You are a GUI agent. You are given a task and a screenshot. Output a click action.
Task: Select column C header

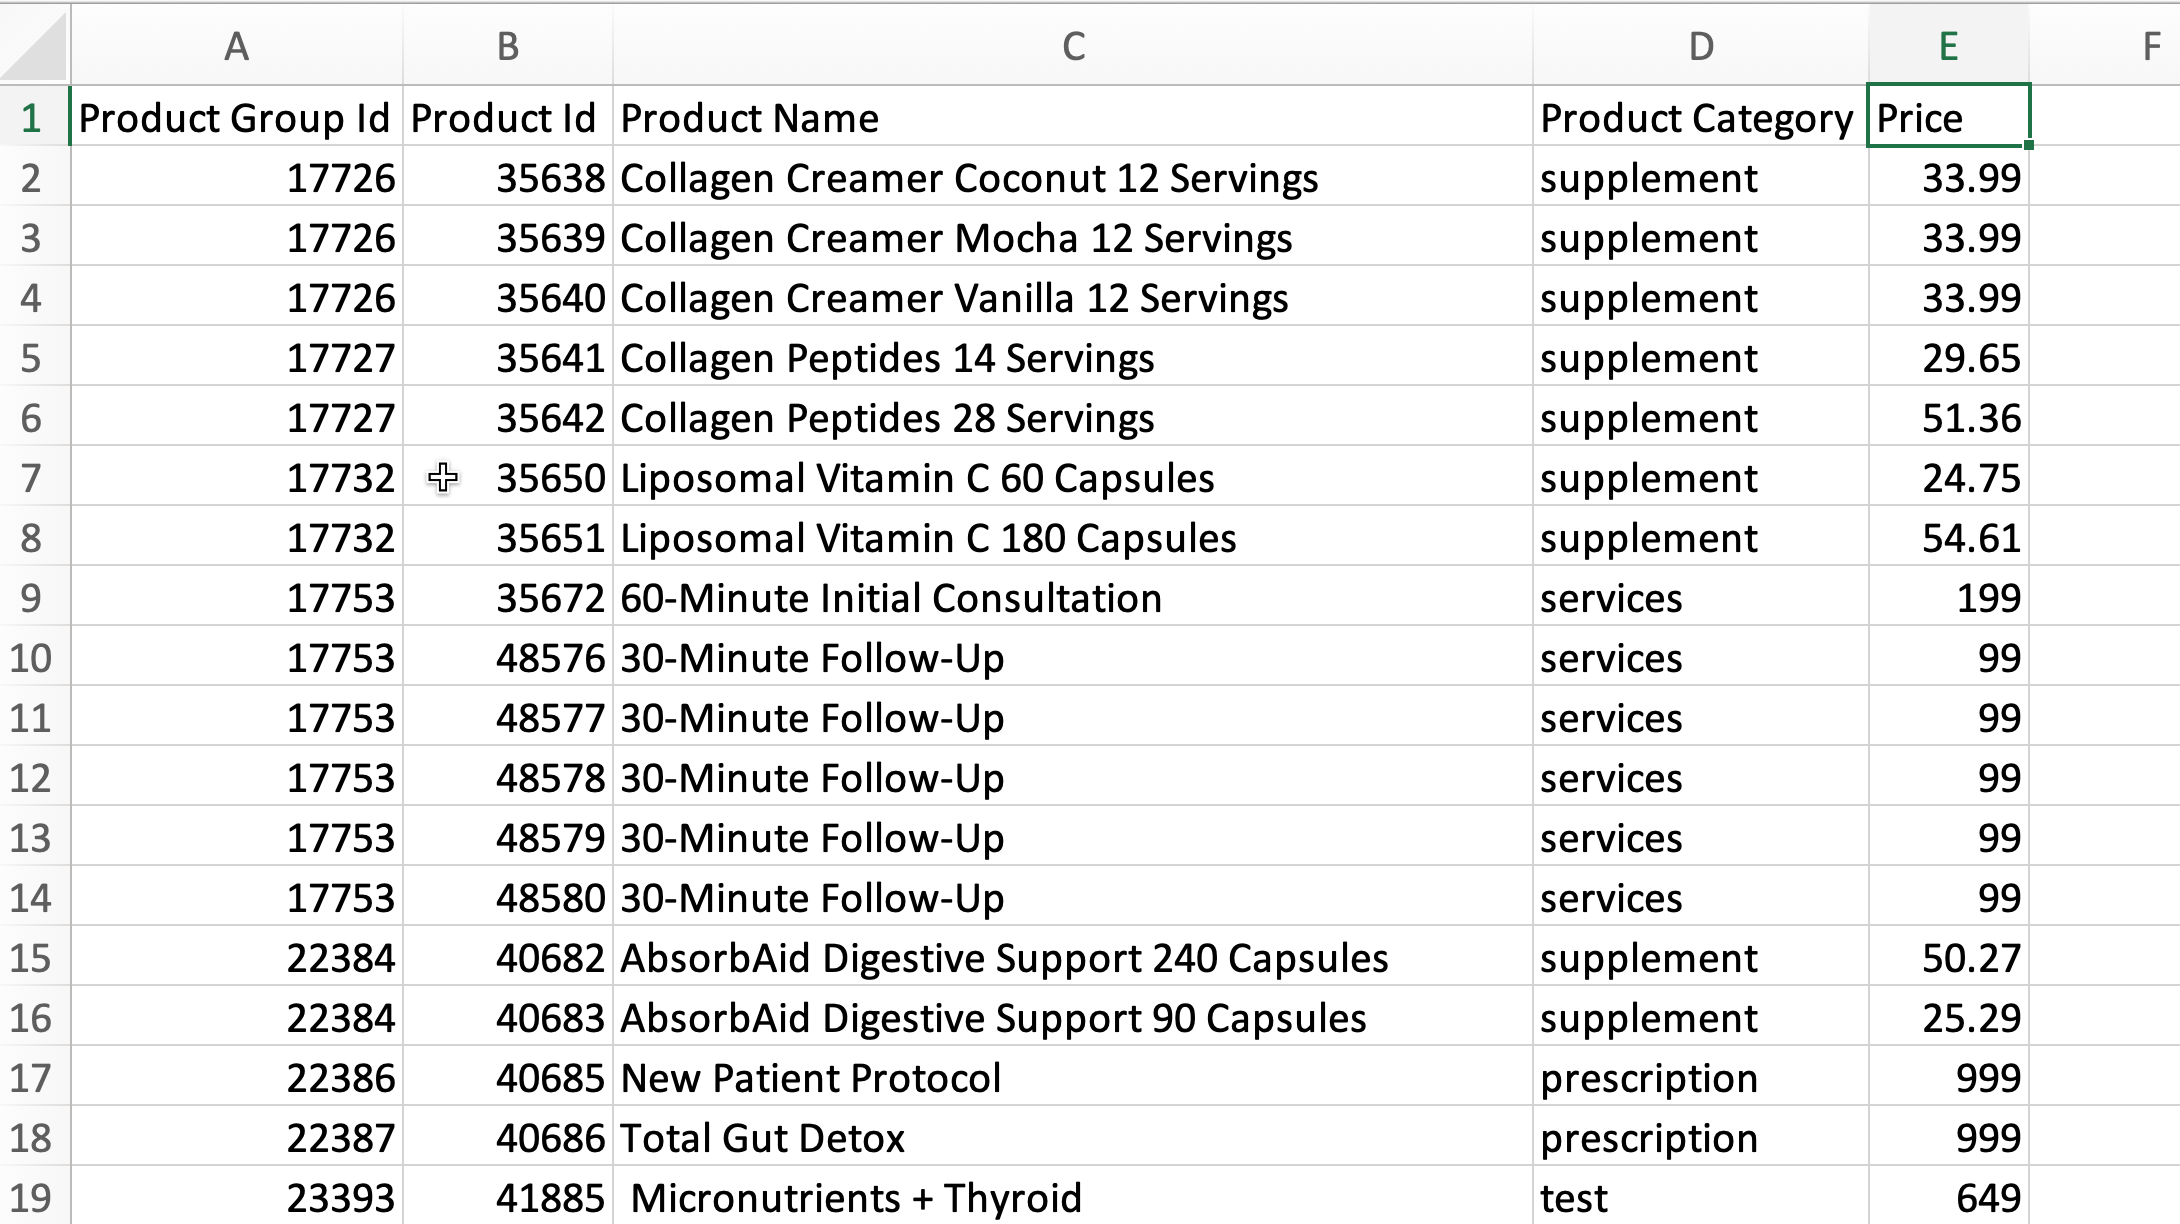(1073, 46)
